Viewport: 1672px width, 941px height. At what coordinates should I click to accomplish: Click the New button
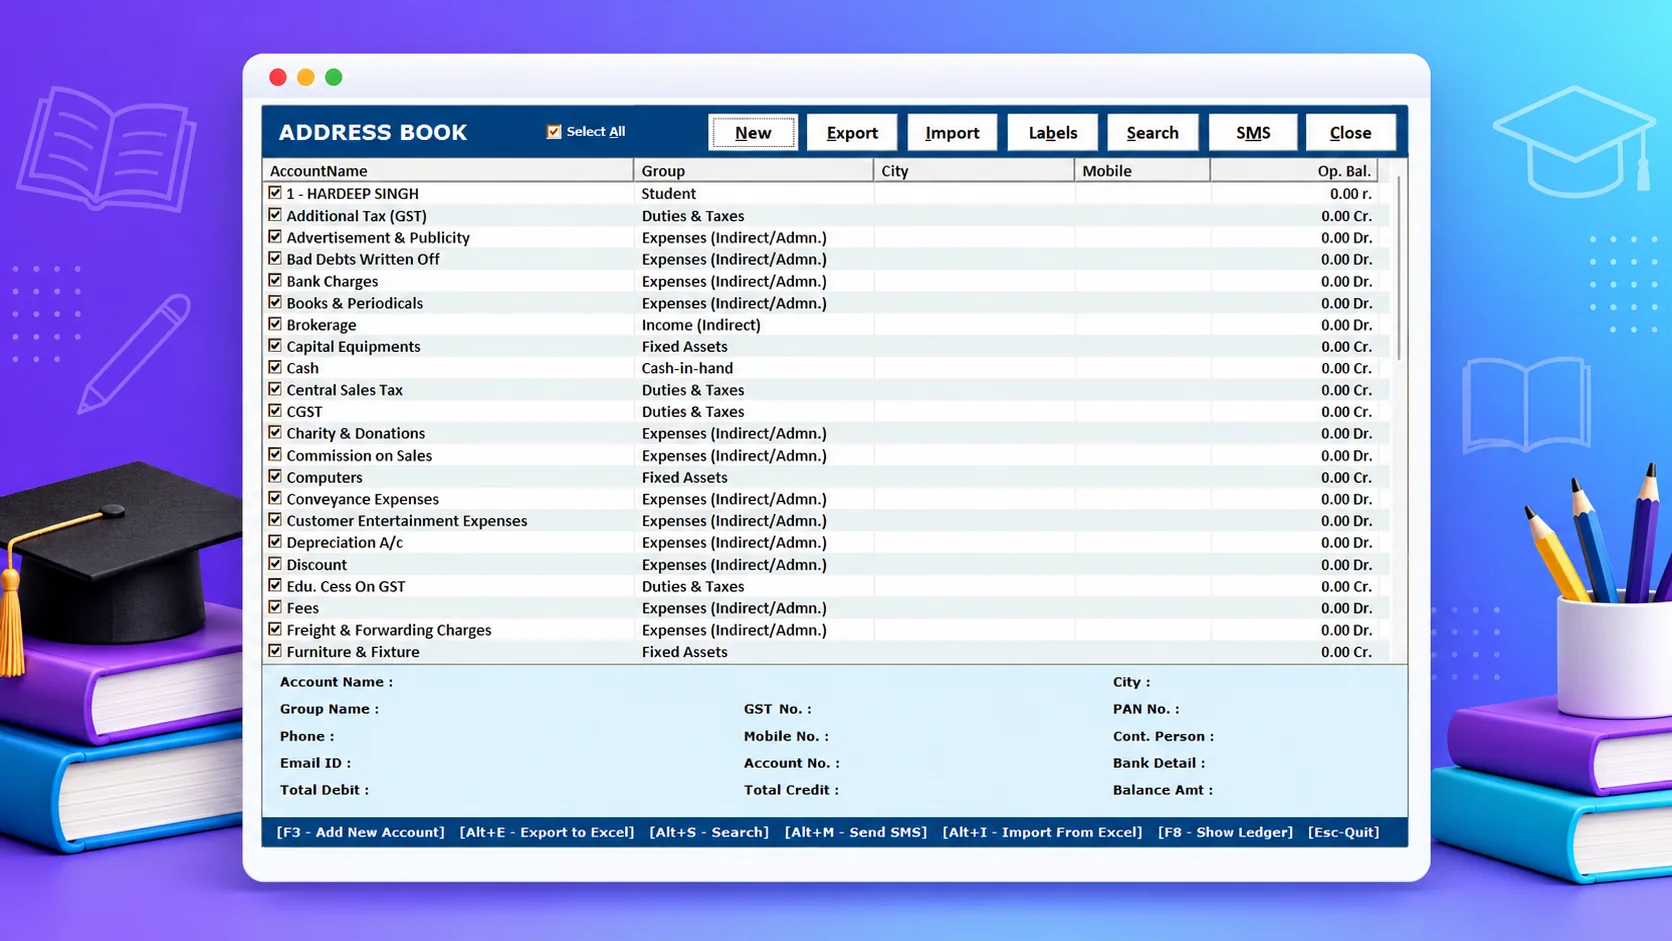click(x=752, y=132)
